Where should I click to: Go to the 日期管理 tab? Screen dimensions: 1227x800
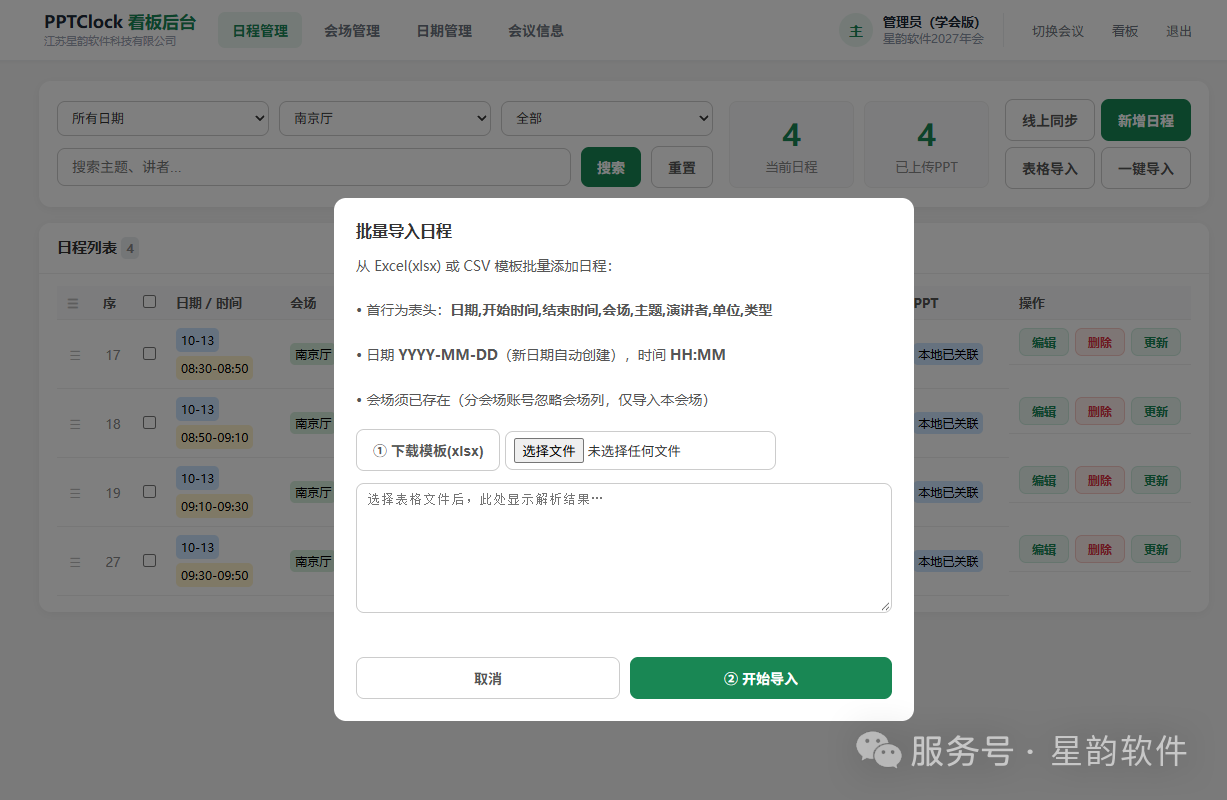coord(444,31)
